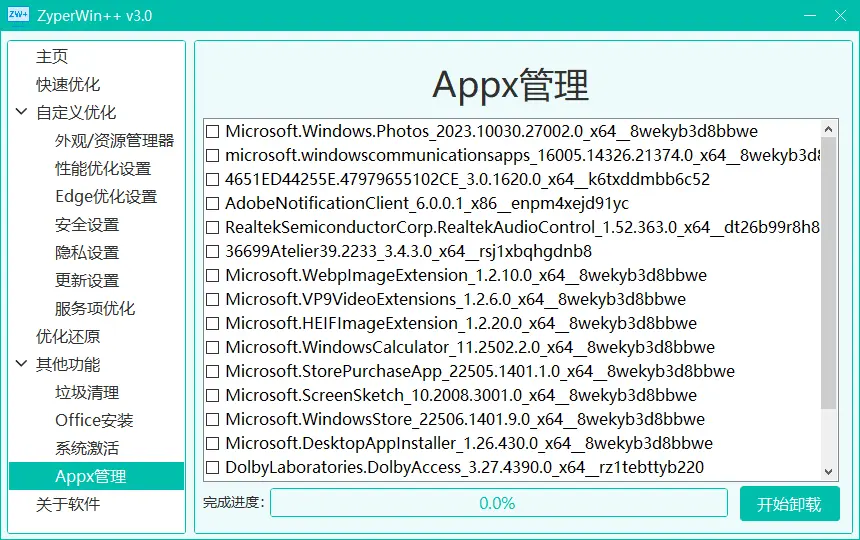This screenshot has width=860, height=540.
Task: Open 关于软件 page
Action: 68,504
